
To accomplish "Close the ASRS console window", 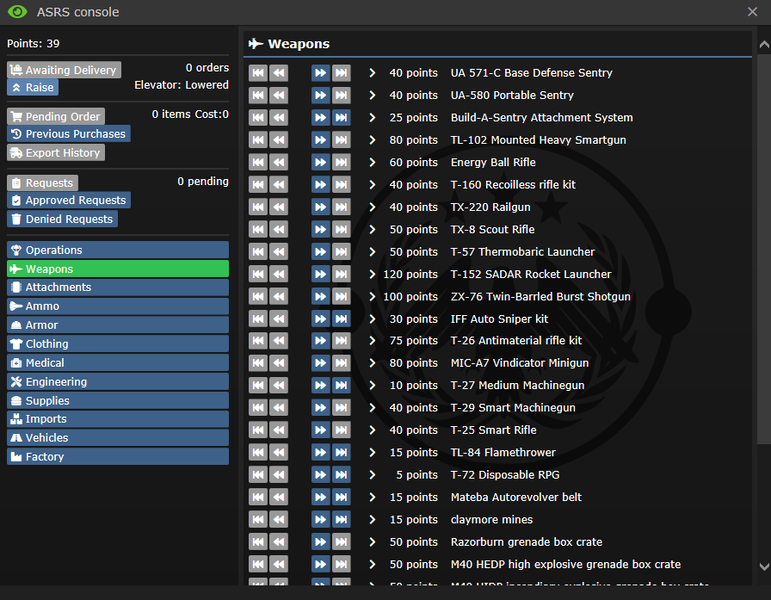I will (752, 12).
